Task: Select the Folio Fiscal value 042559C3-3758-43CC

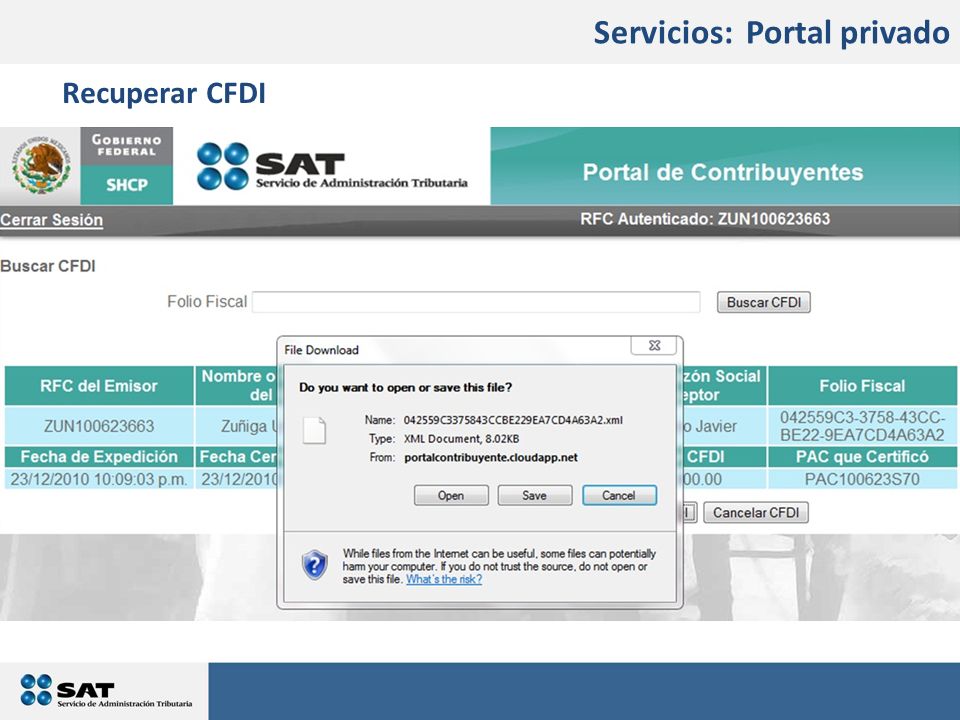Action: (862, 426)
